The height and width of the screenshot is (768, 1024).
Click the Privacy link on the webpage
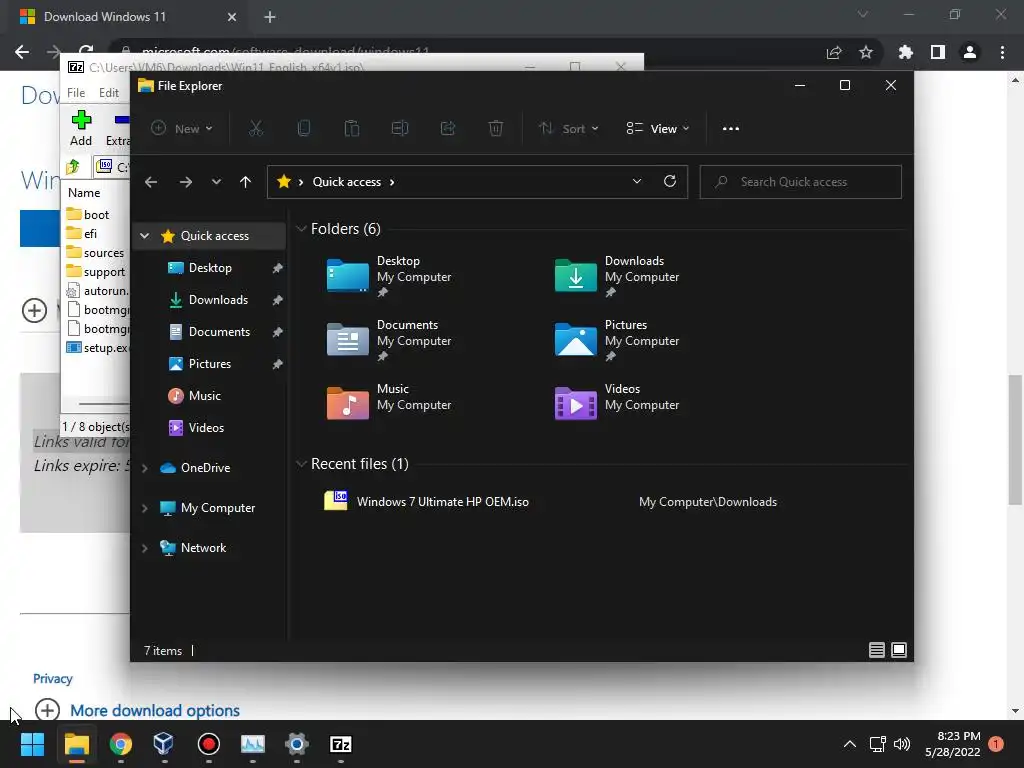tap(52, 679)
